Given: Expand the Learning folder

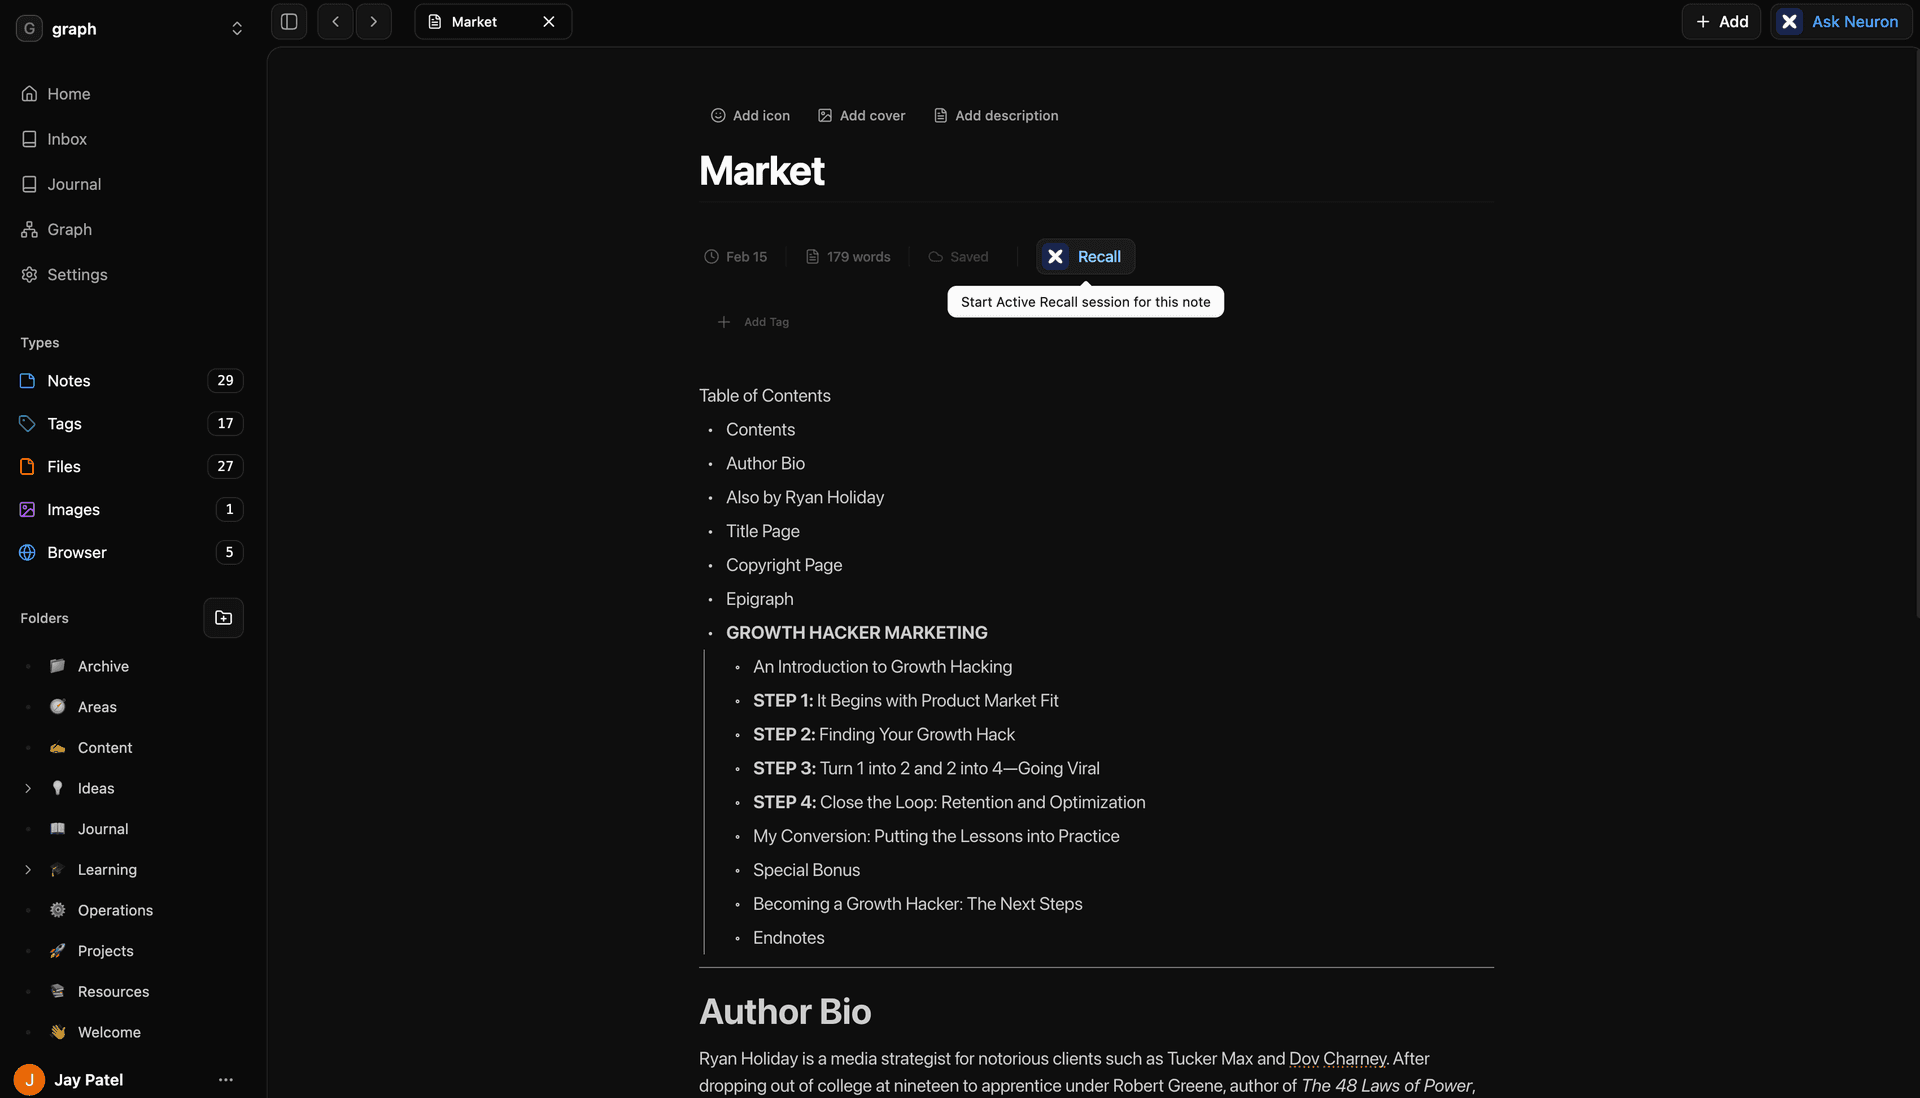Looking at the screenshot, I should [28, 870].
